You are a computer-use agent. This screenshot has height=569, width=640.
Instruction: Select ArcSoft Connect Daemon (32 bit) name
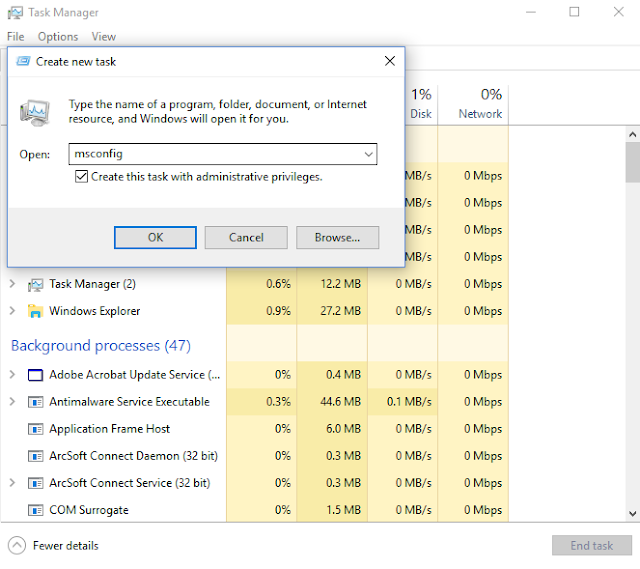point(133,456)
